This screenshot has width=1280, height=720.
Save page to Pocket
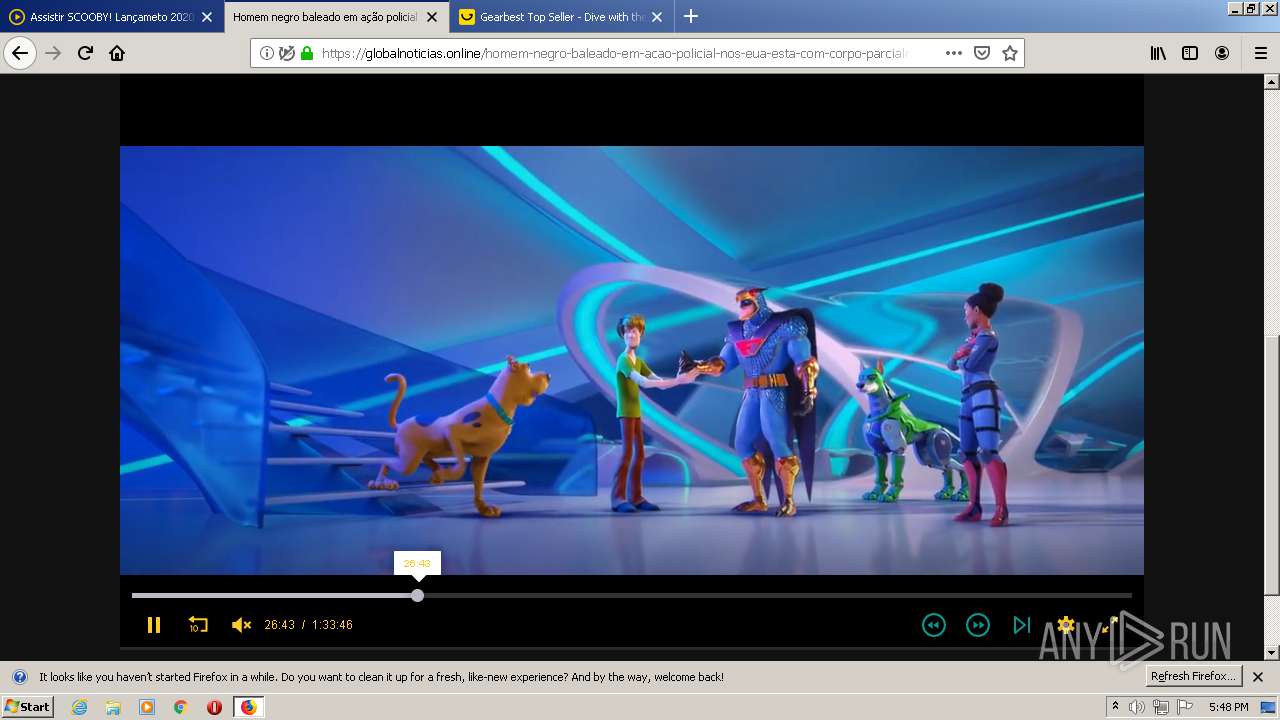982,53
